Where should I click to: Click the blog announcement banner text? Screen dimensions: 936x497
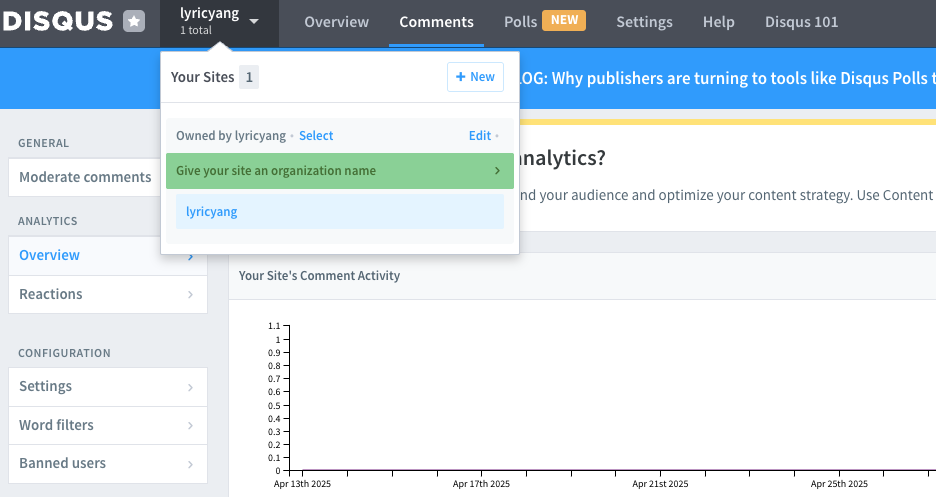[727, 78]
